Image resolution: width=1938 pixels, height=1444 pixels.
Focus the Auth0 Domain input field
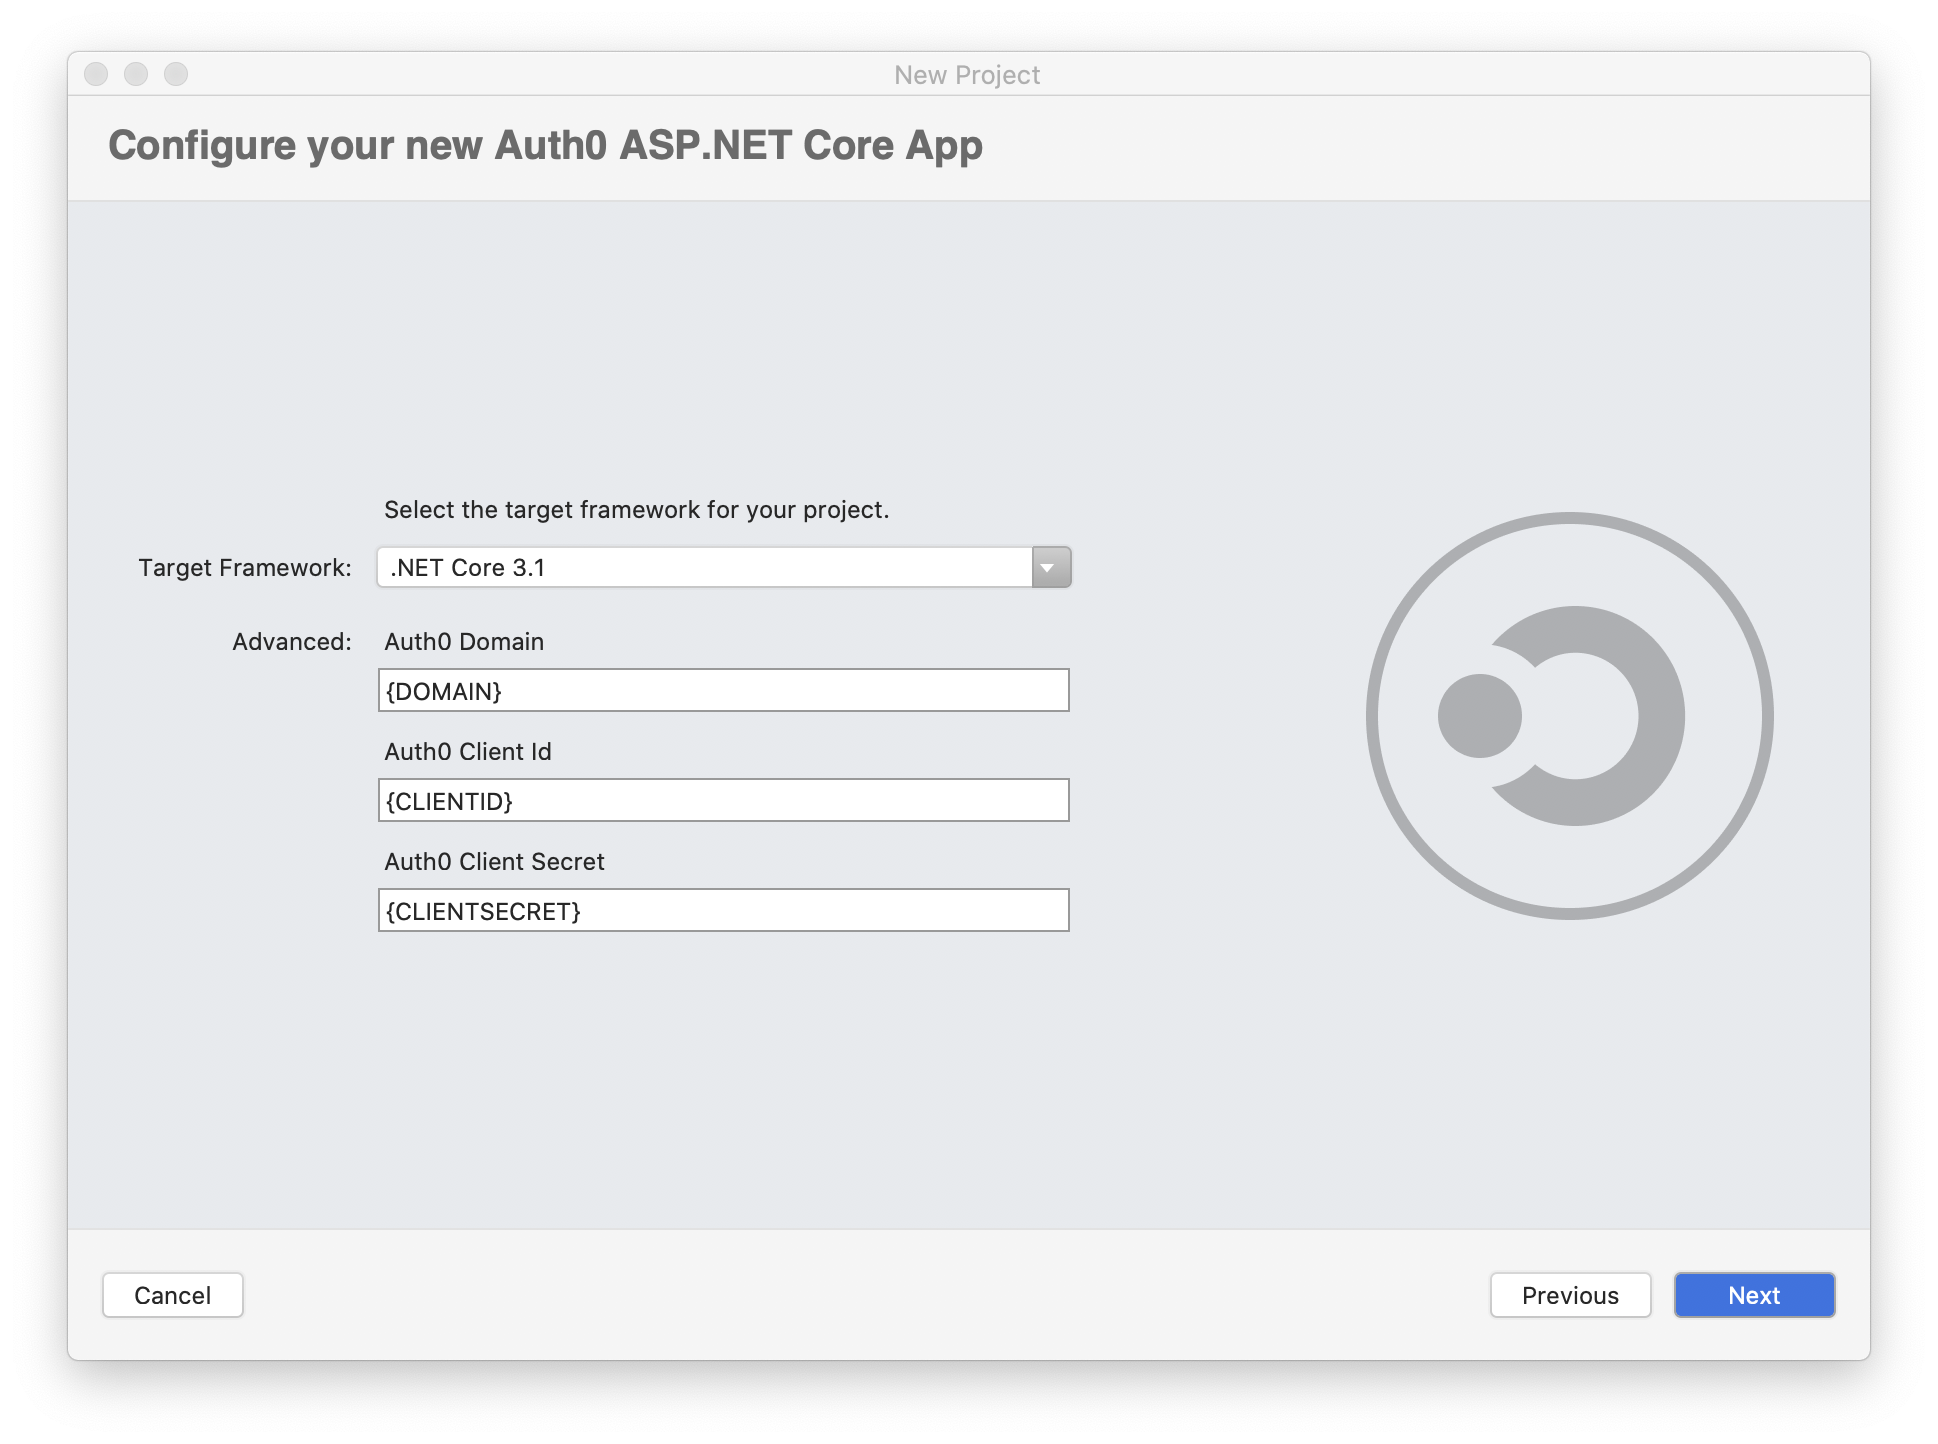tap(723, 690)
